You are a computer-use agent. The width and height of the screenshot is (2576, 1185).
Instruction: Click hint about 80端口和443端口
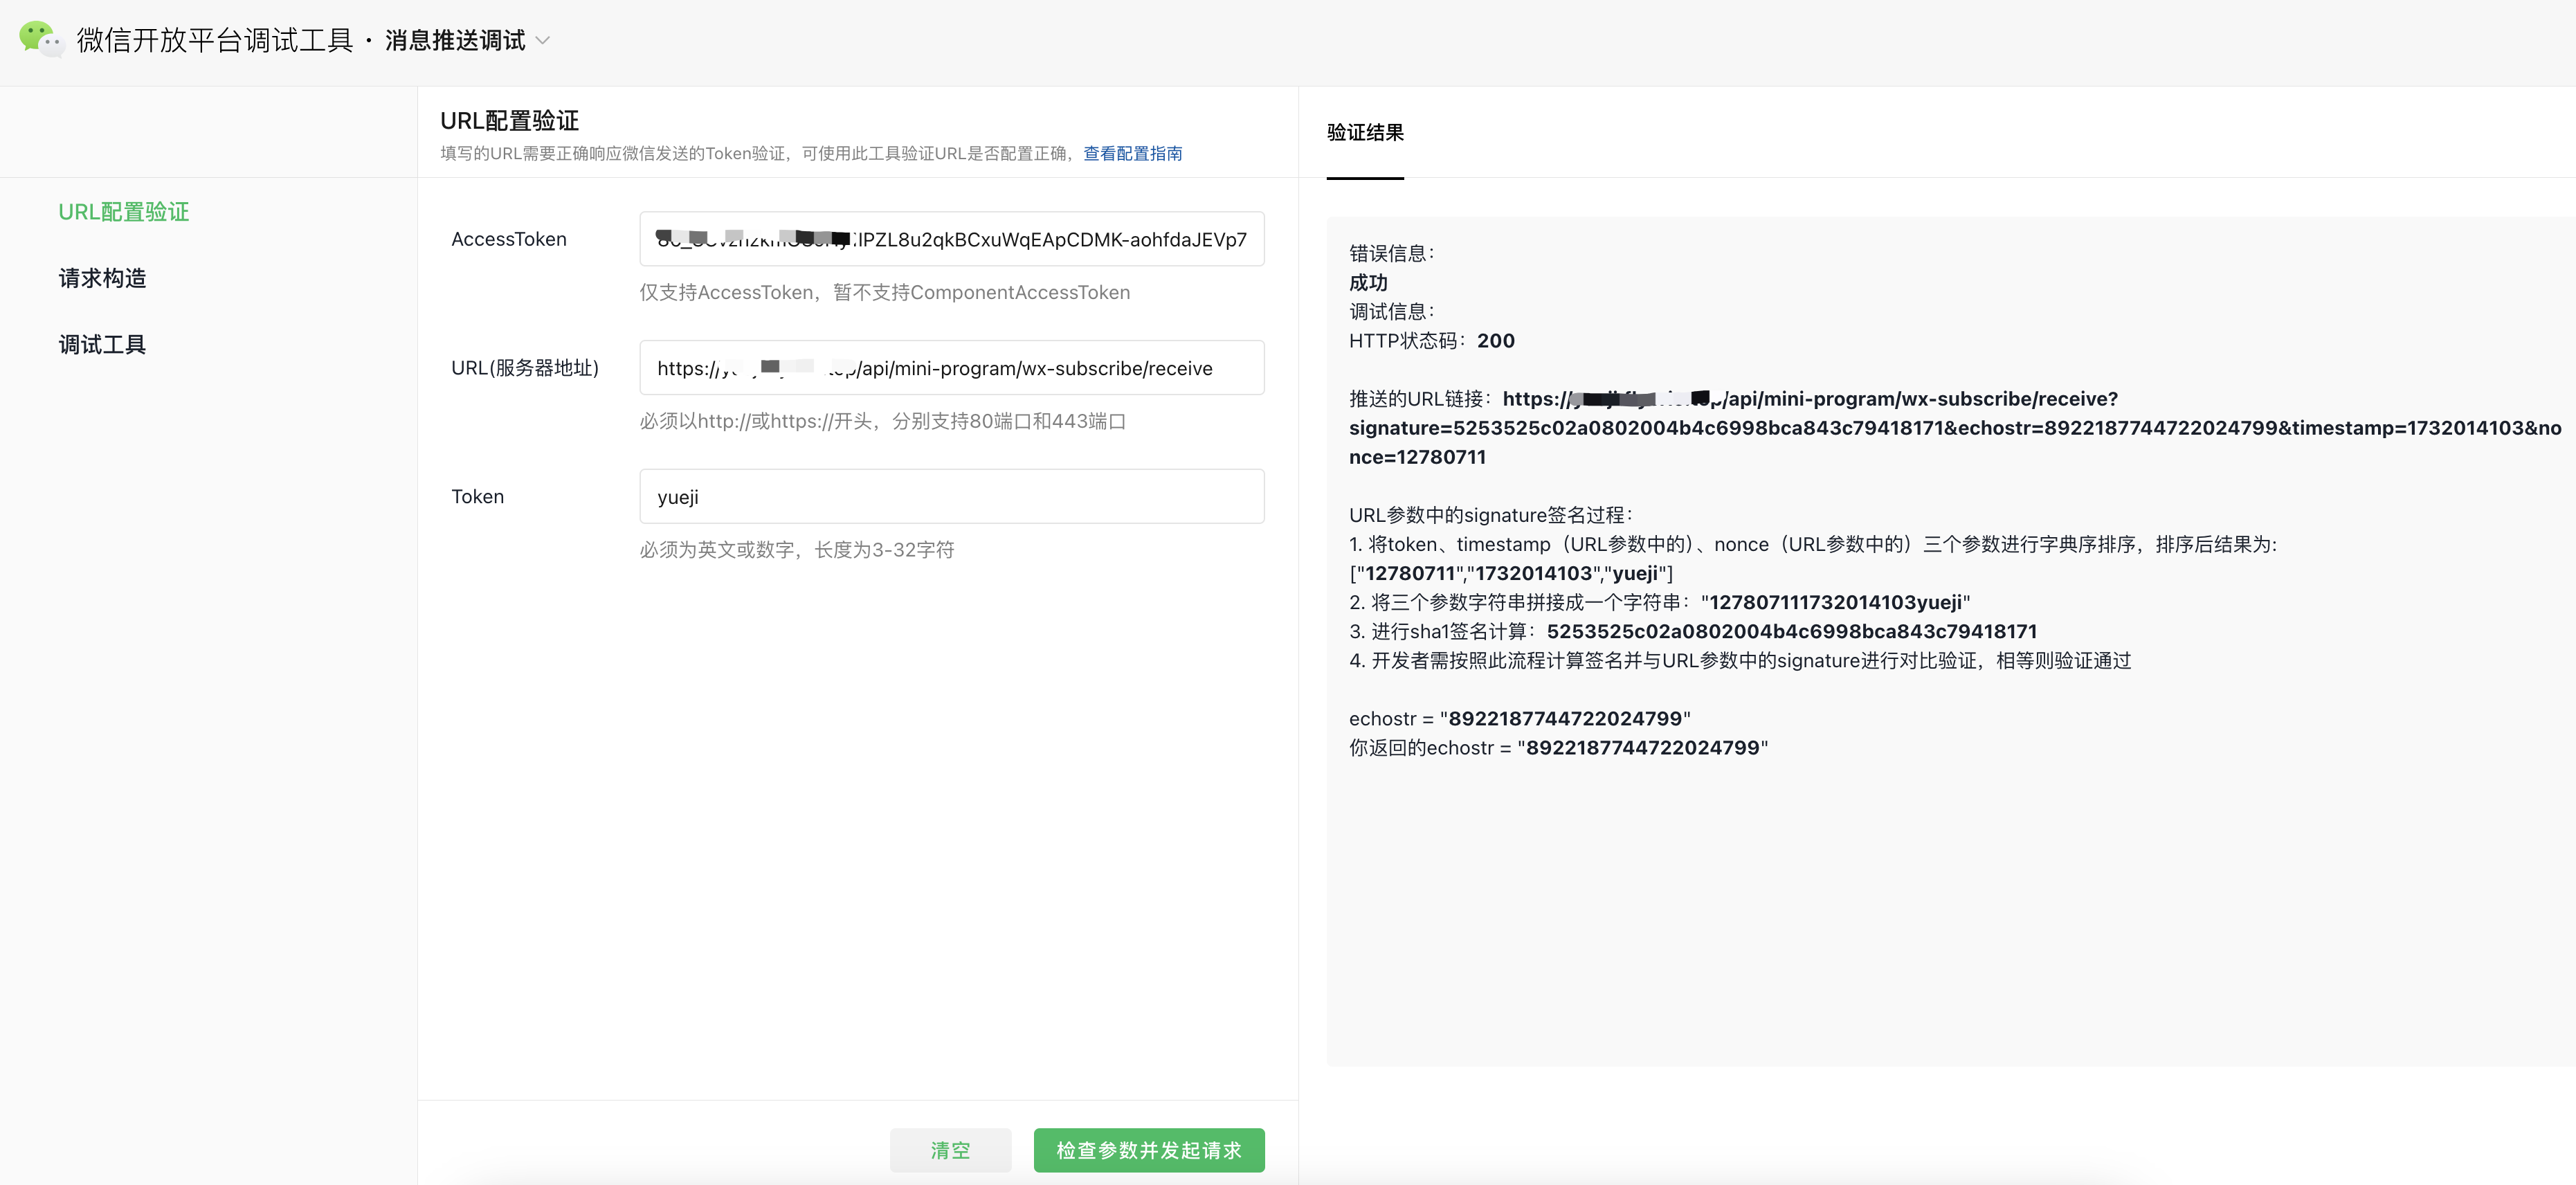[882, 421]
